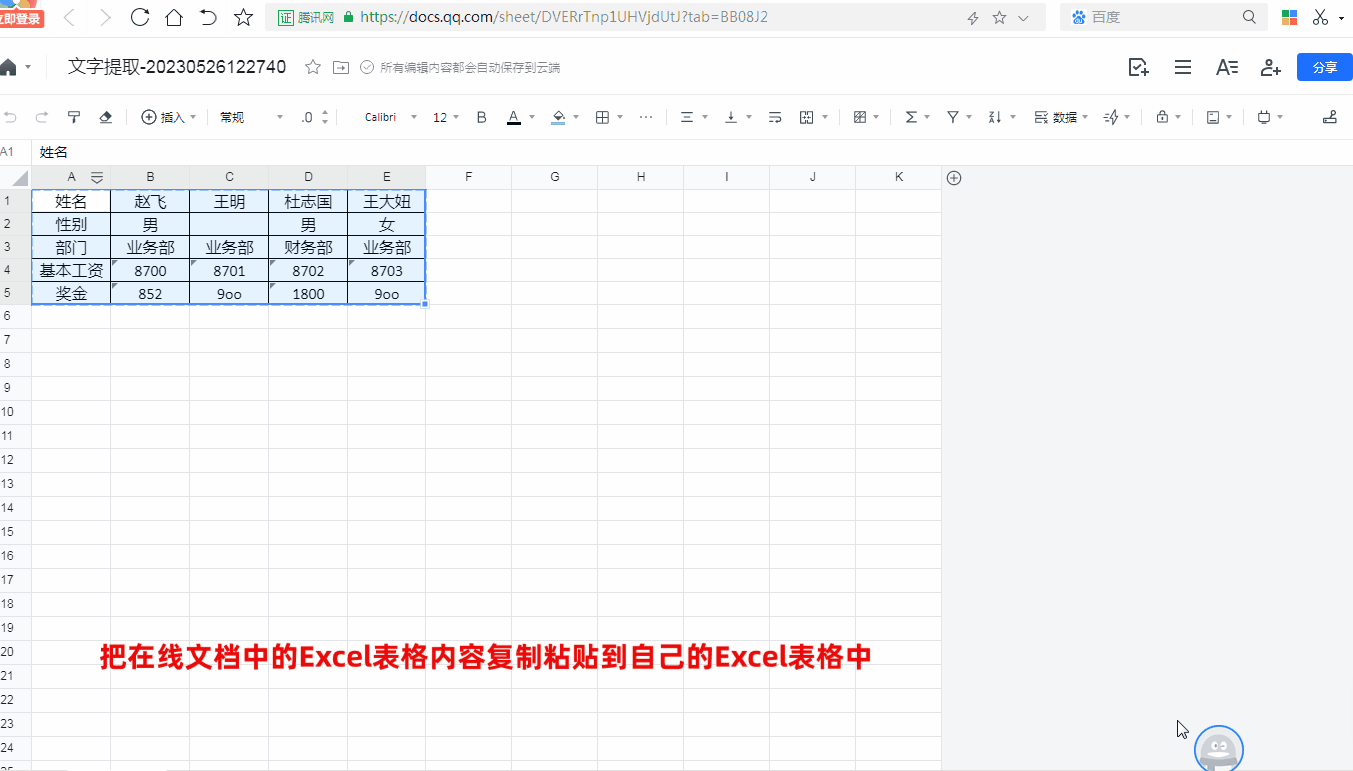Expand the borders dropdown arrow
The width and height of the screenshot is (1353, 771).
[620, 117]
